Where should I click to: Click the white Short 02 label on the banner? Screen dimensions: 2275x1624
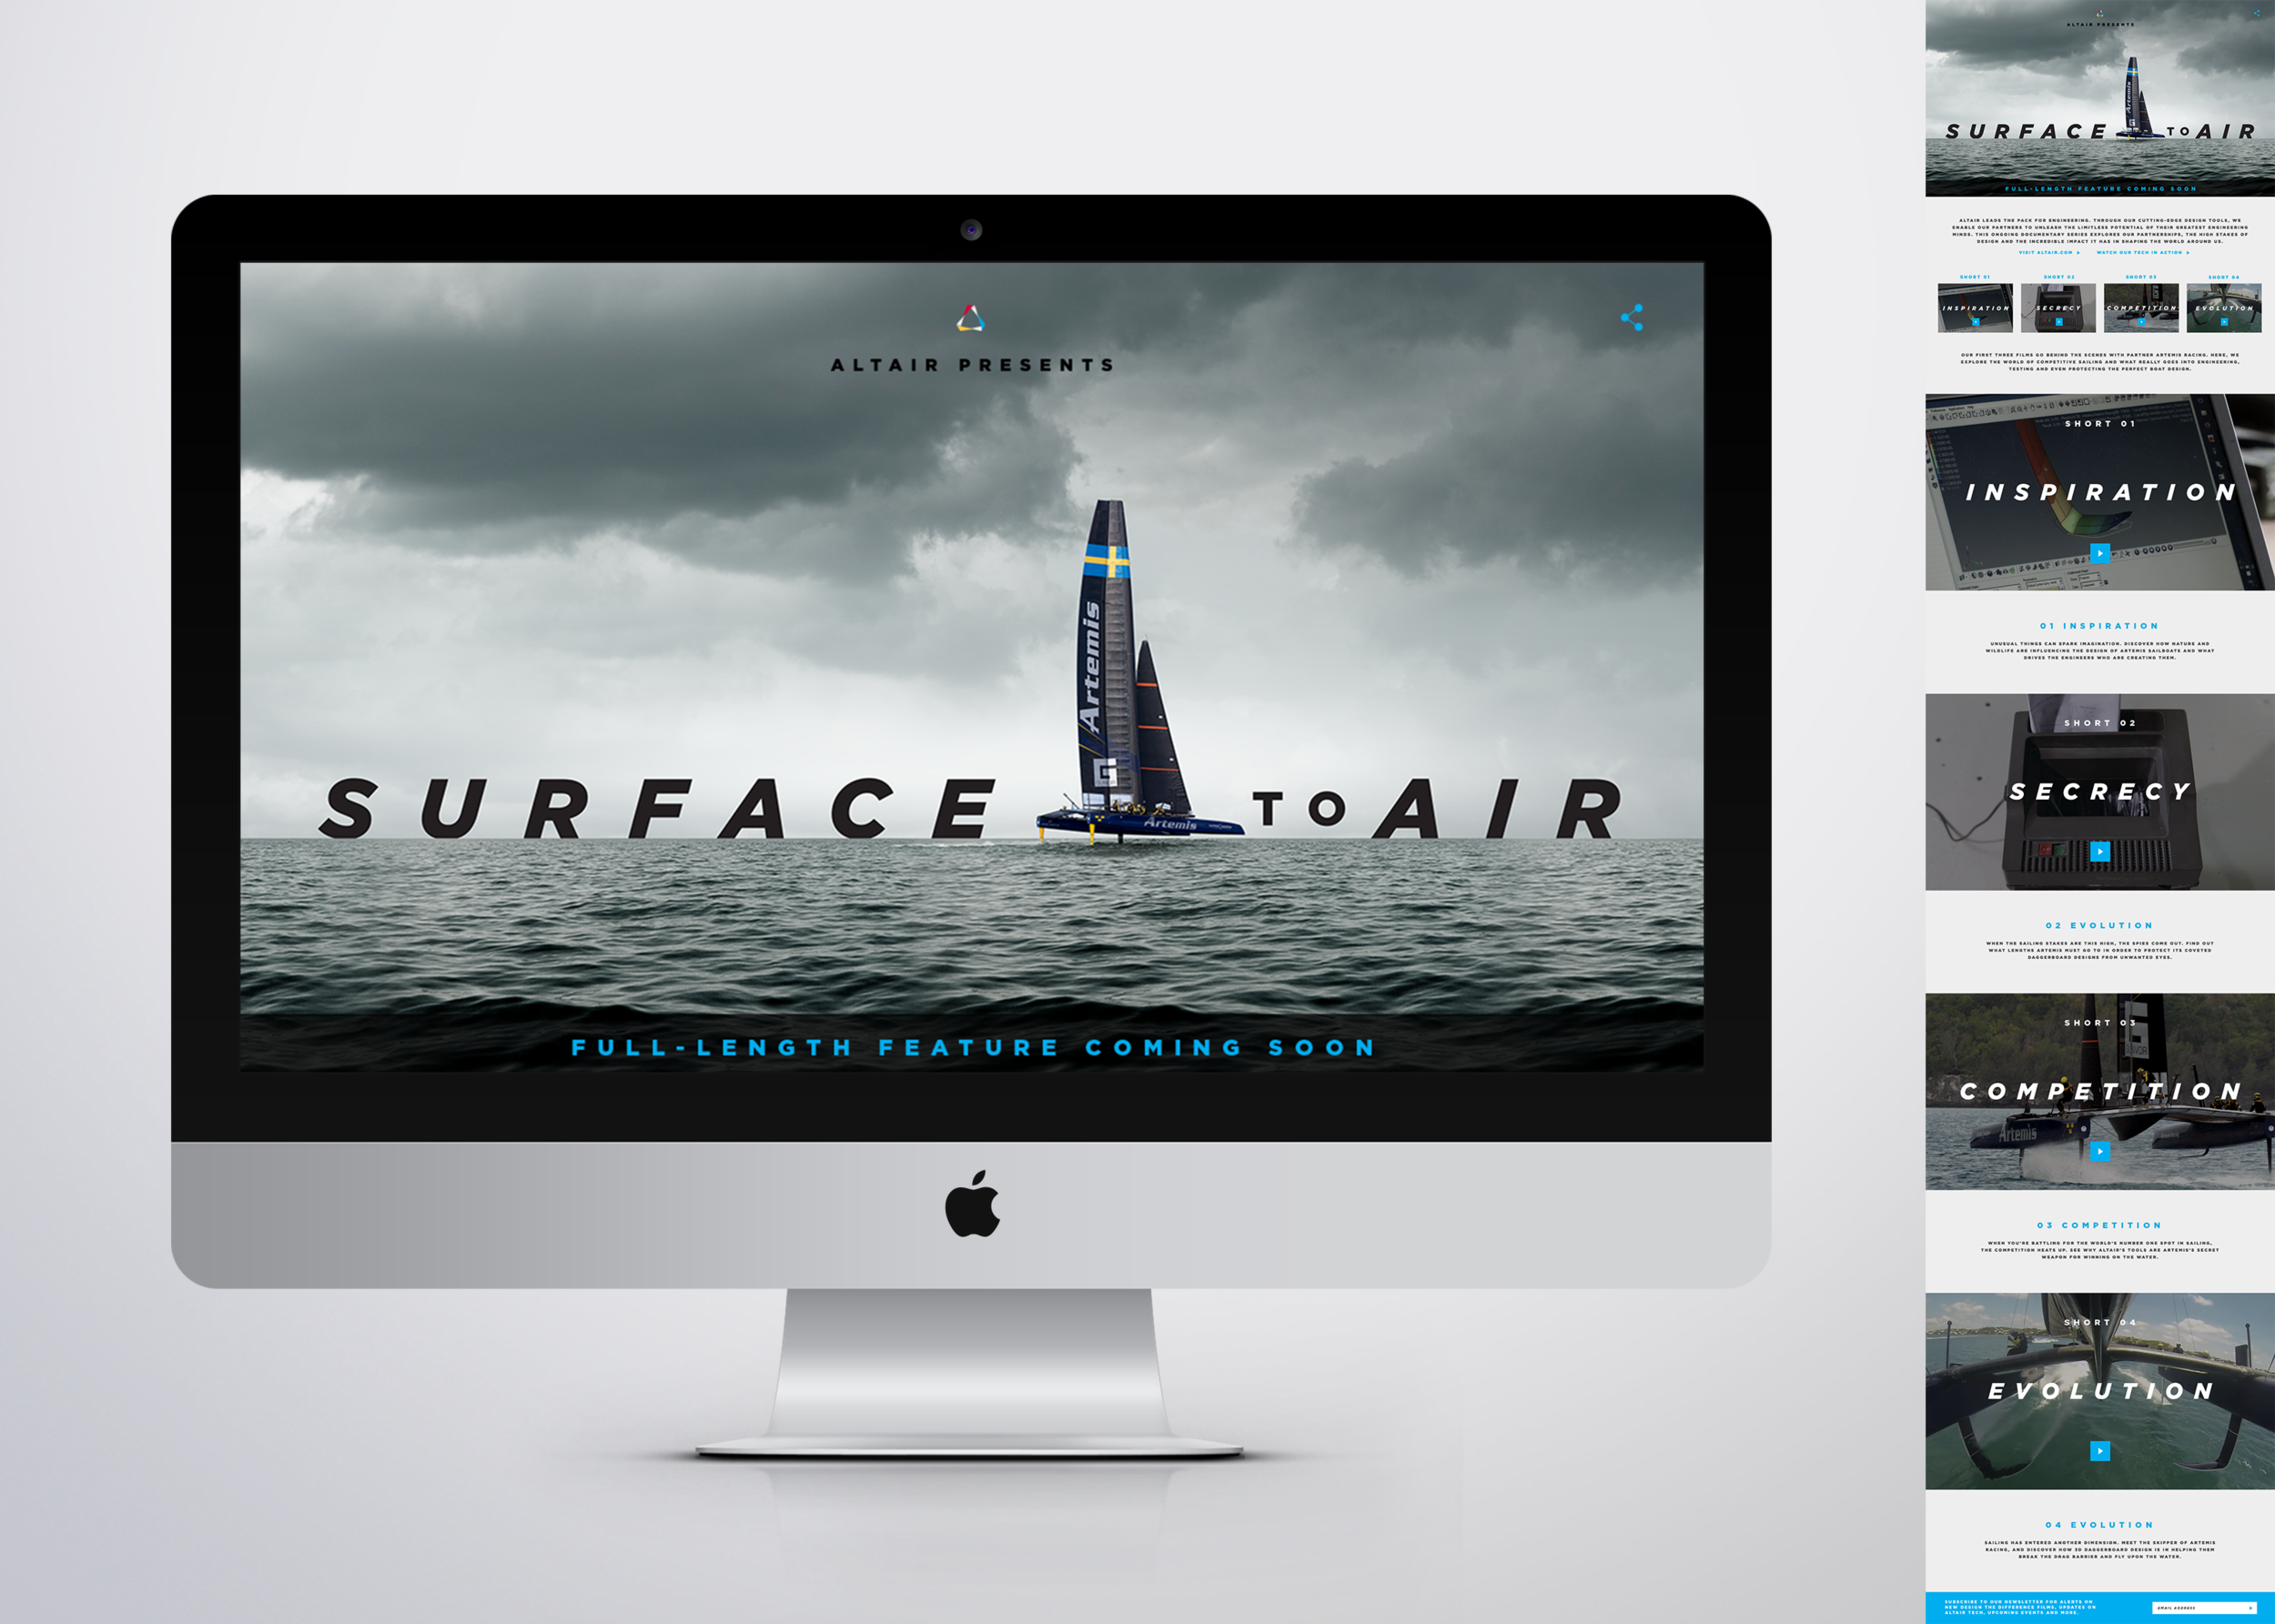(x=2100, y=723)
